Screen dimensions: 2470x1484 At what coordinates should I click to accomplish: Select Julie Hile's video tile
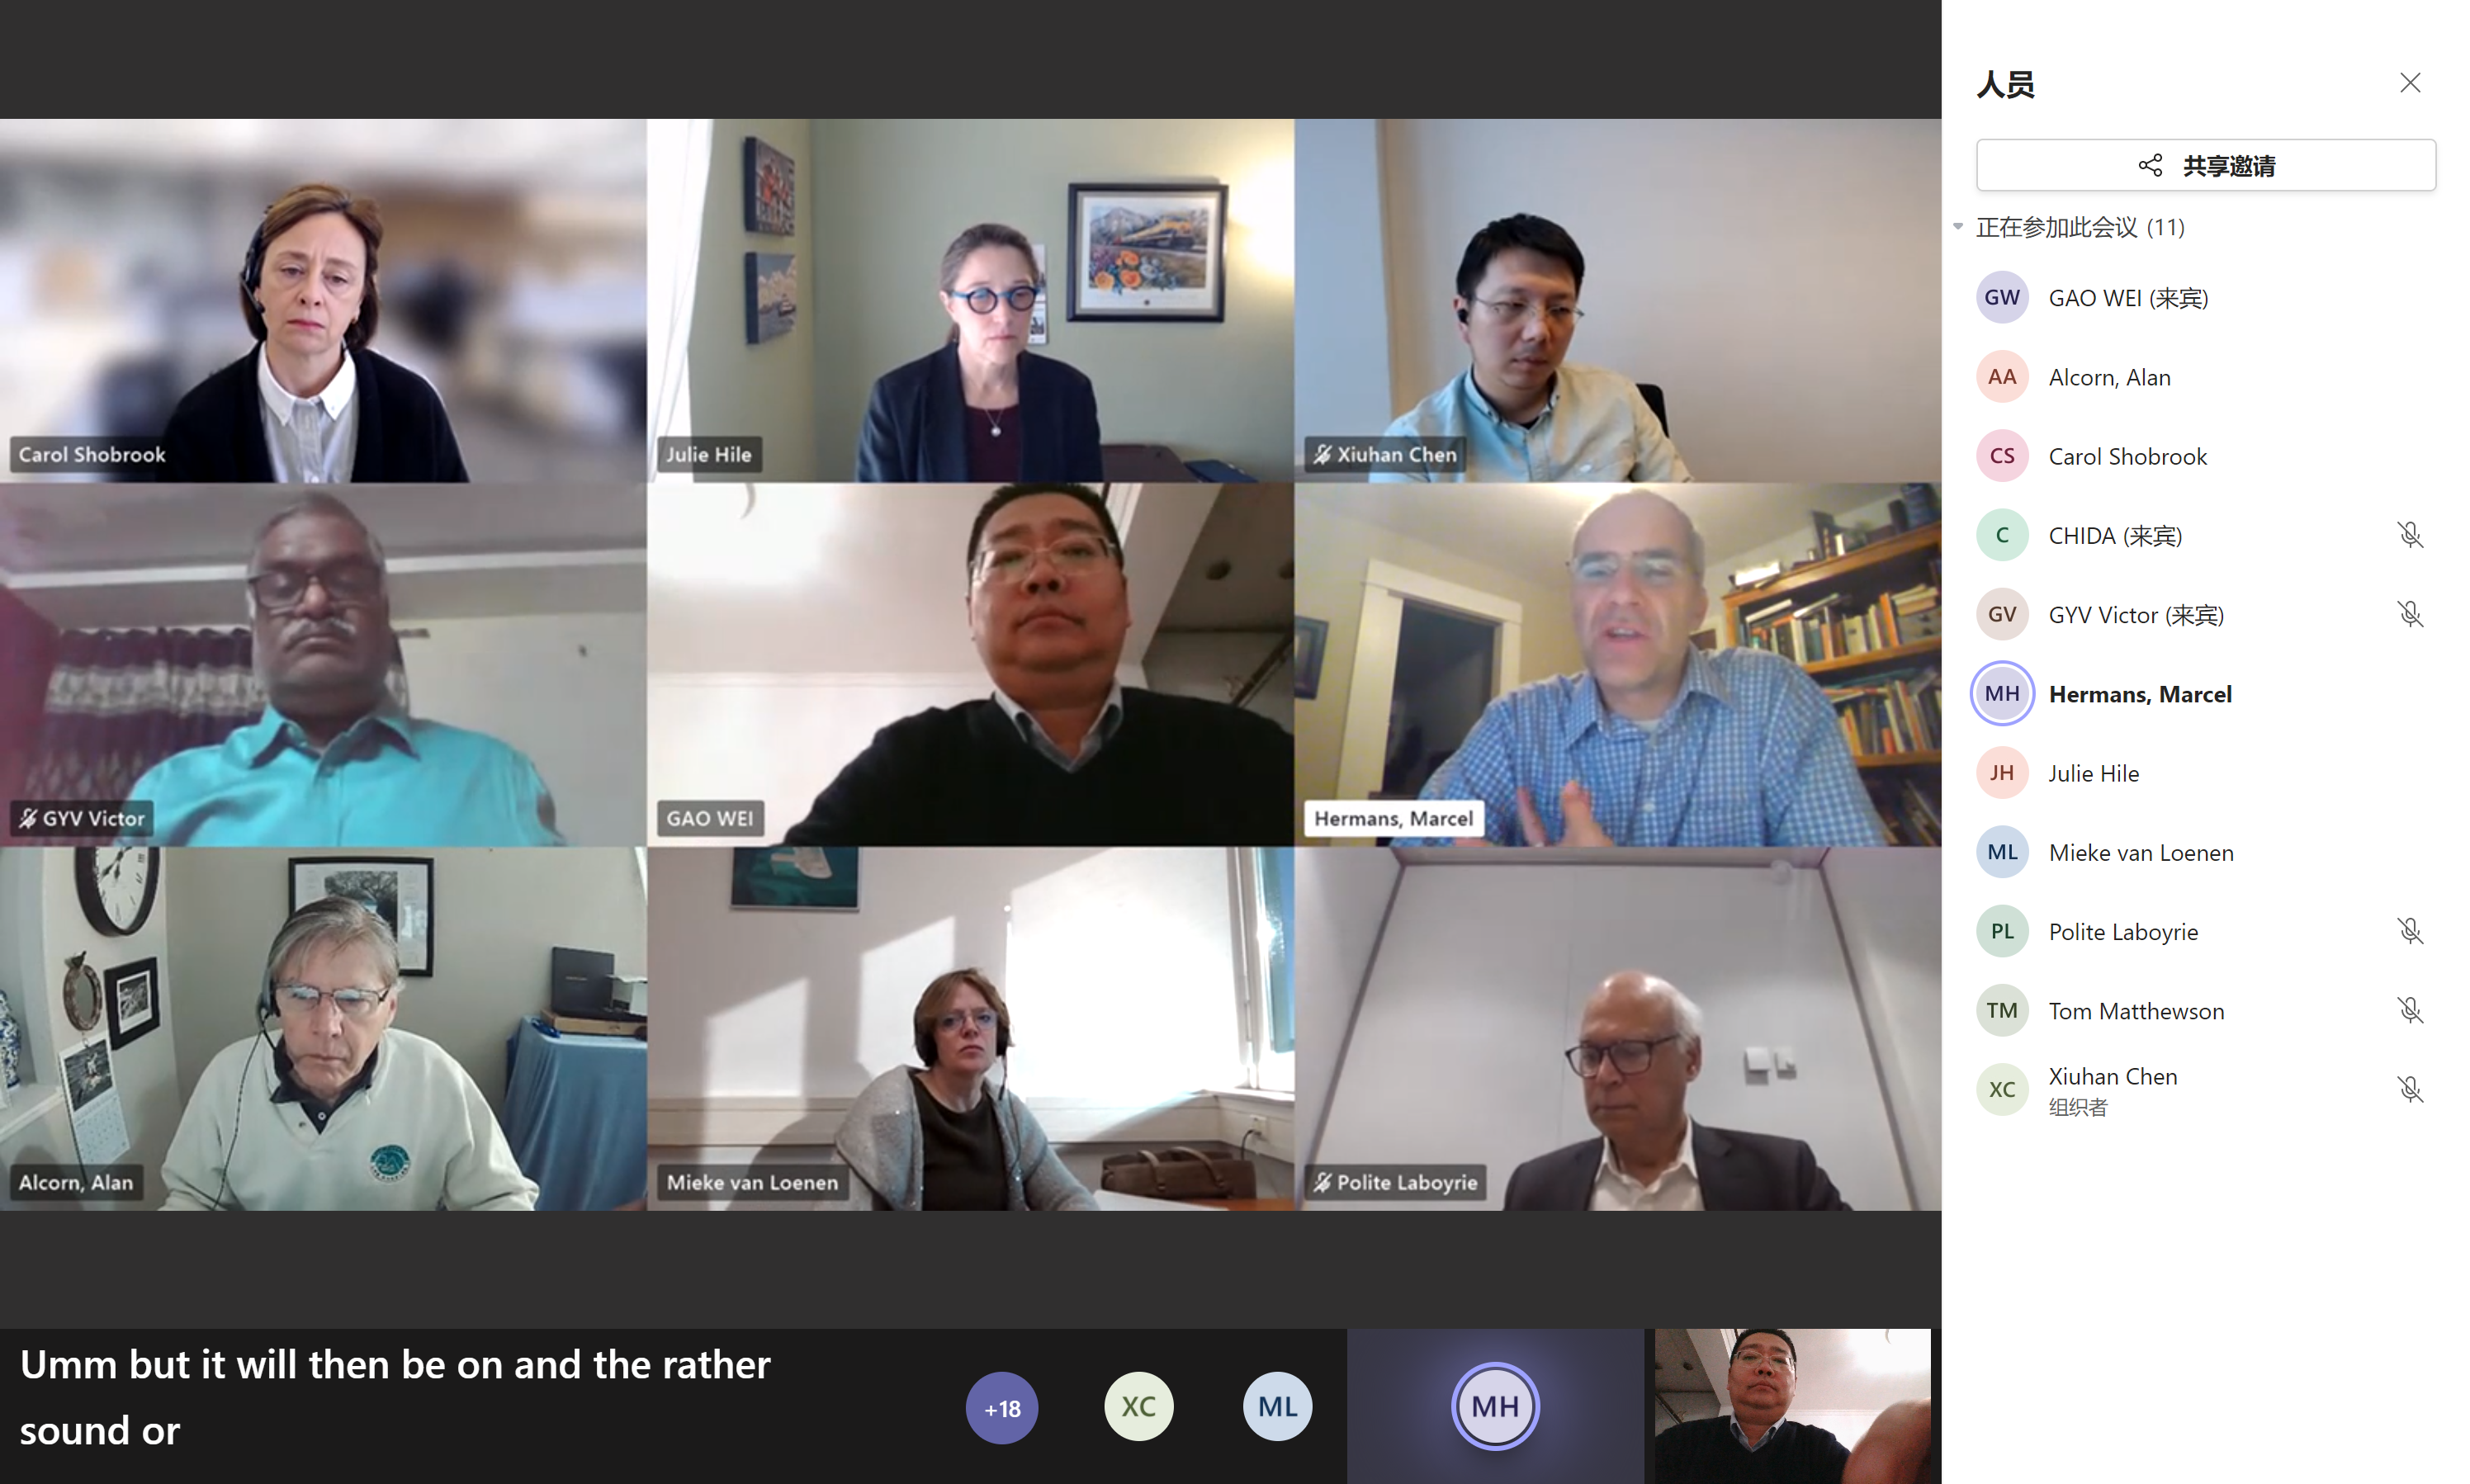click(970, 300)
